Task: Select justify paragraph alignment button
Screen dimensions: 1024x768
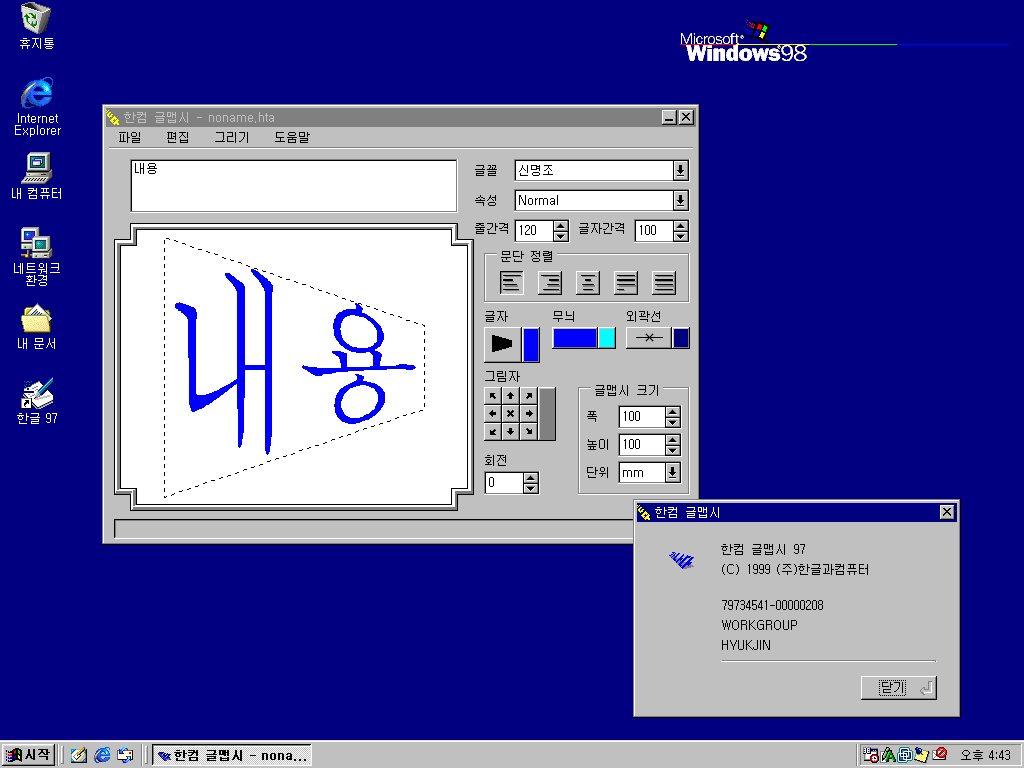Action: coord(626,282)
